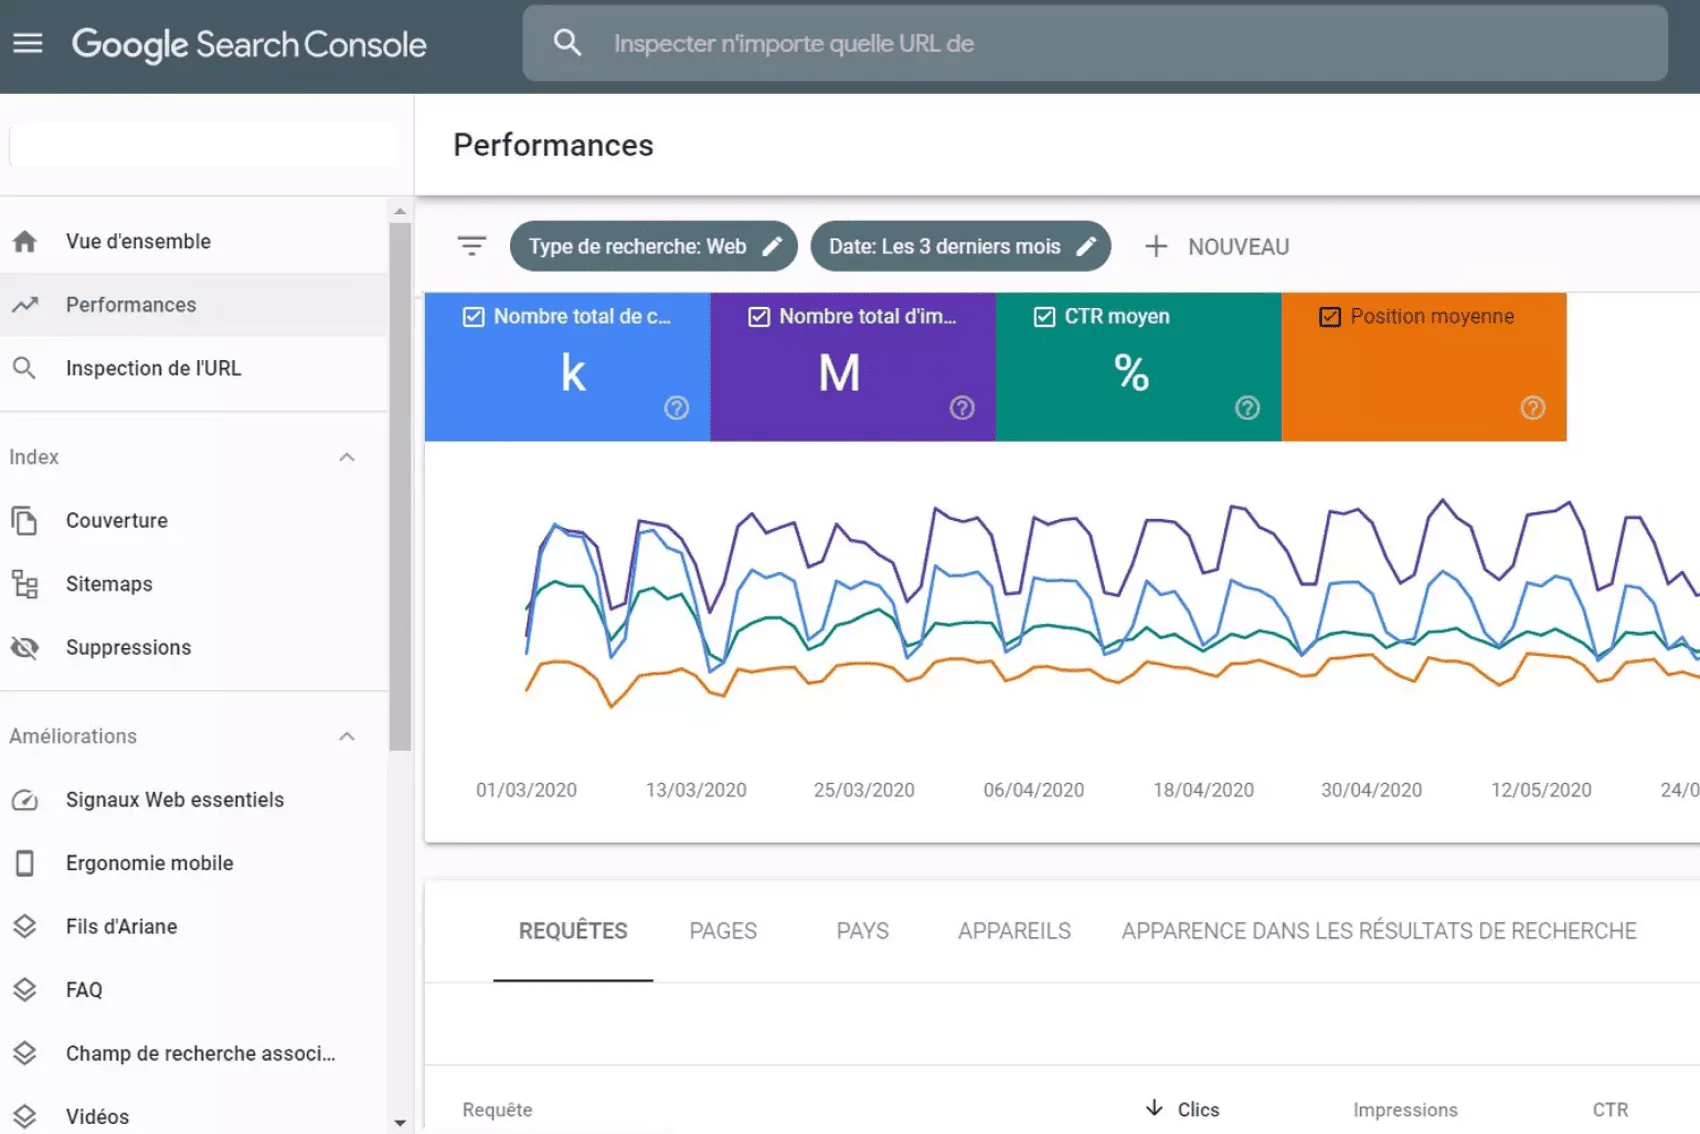Select the Vue d'ensemble home icon
The width and height of the screenshot is (1700, 1134).
[x=24, y=240]
